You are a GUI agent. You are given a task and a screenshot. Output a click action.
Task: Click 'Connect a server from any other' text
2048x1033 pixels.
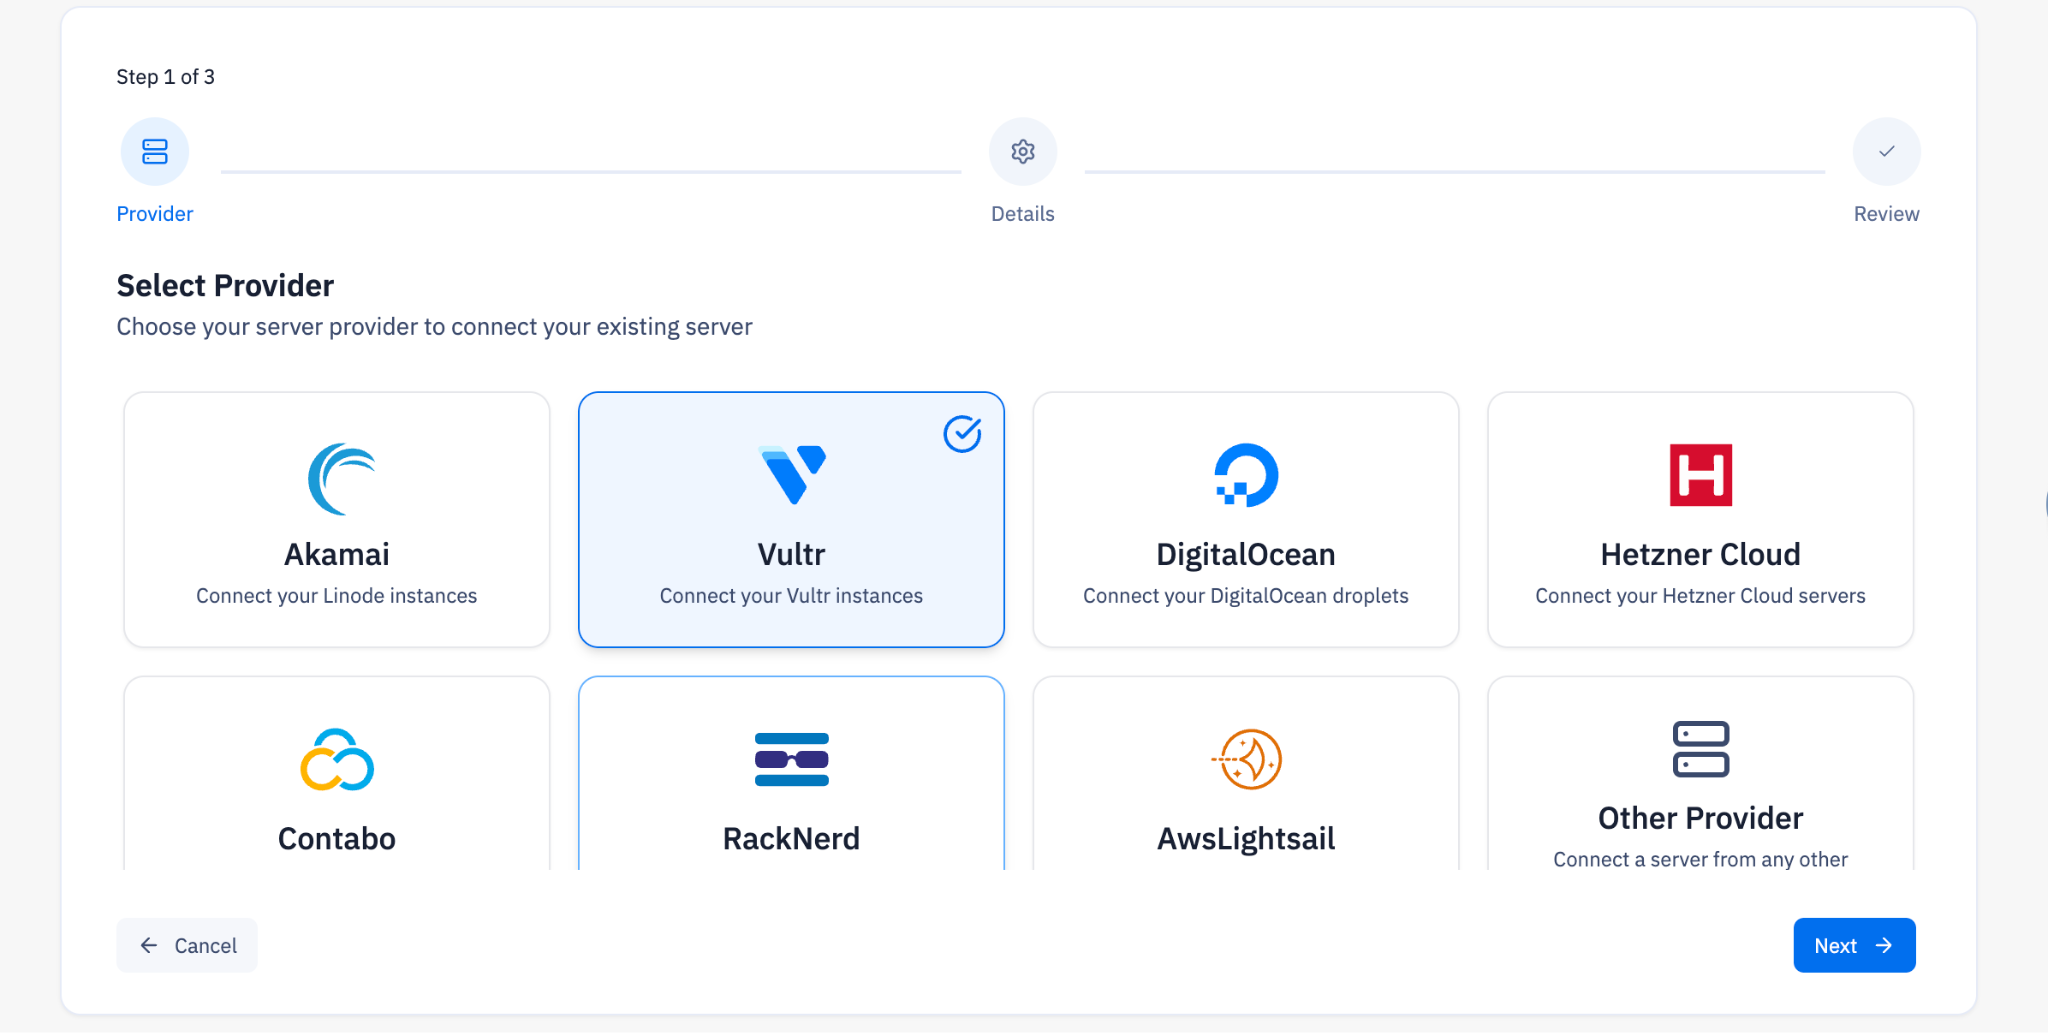[1701, 860]
